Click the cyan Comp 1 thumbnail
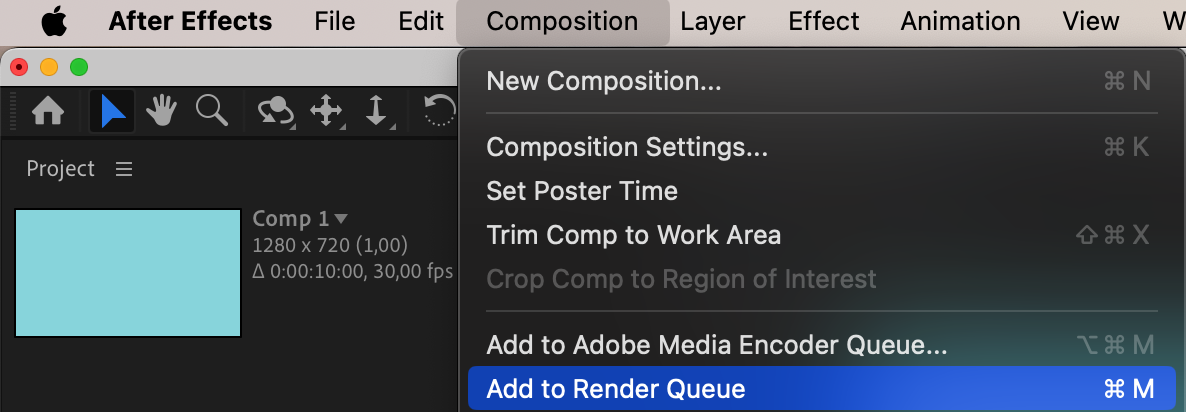 [x=128, y=273]
